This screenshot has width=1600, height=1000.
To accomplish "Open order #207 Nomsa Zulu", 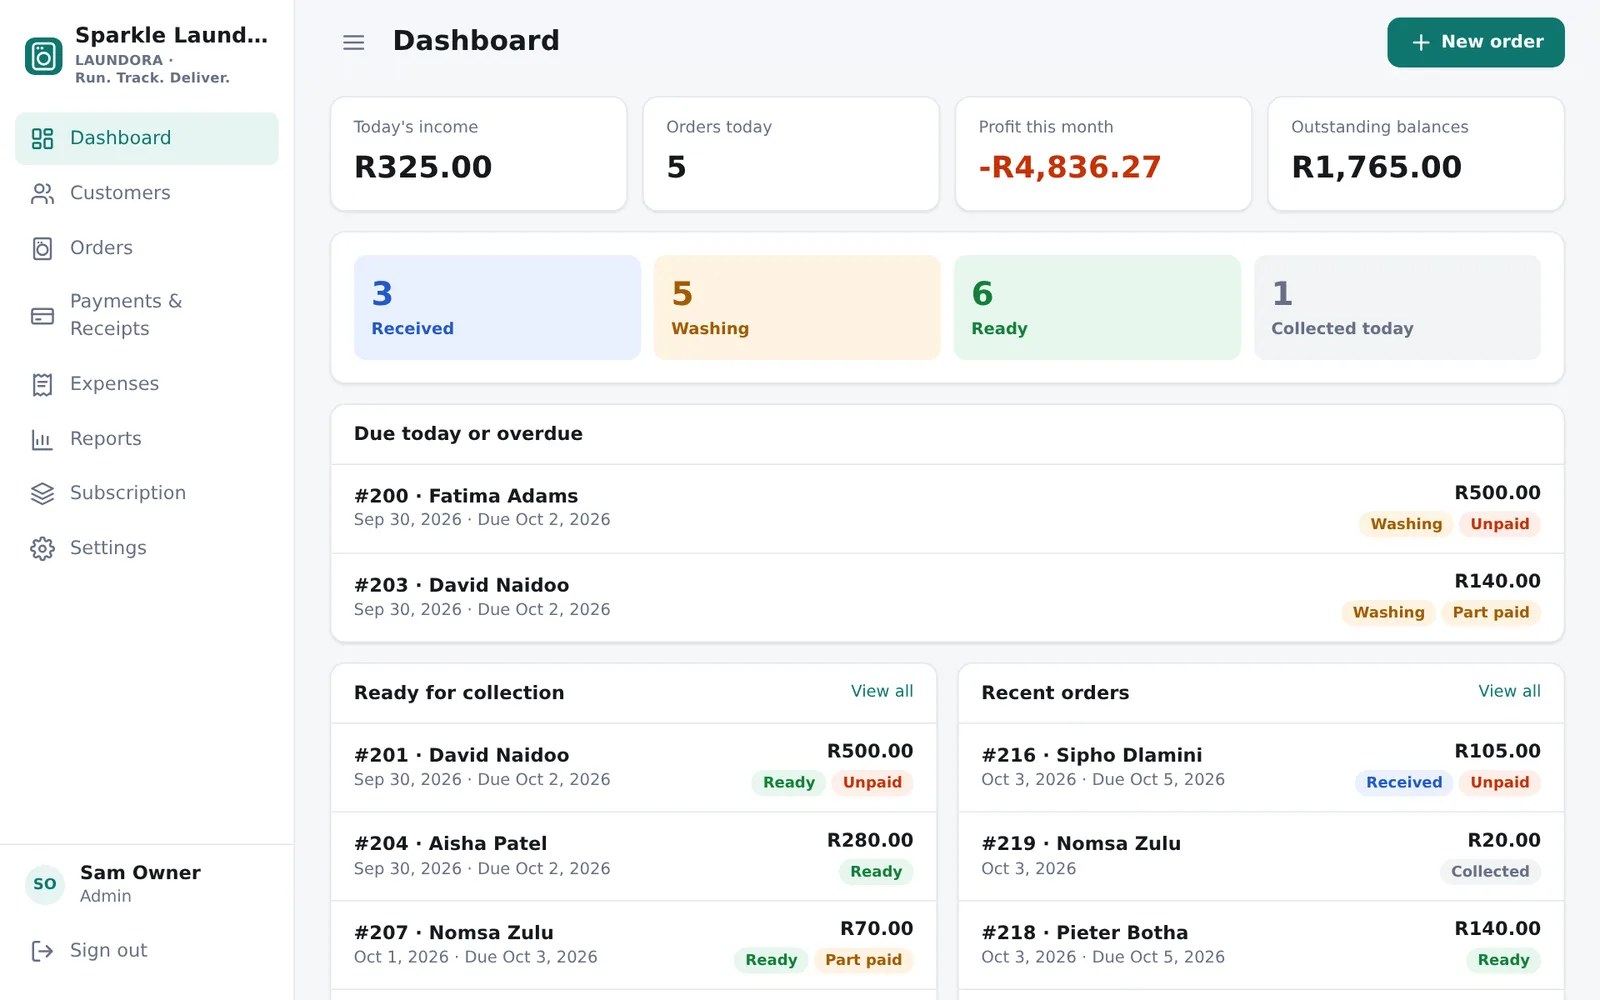I will [633, 945].
